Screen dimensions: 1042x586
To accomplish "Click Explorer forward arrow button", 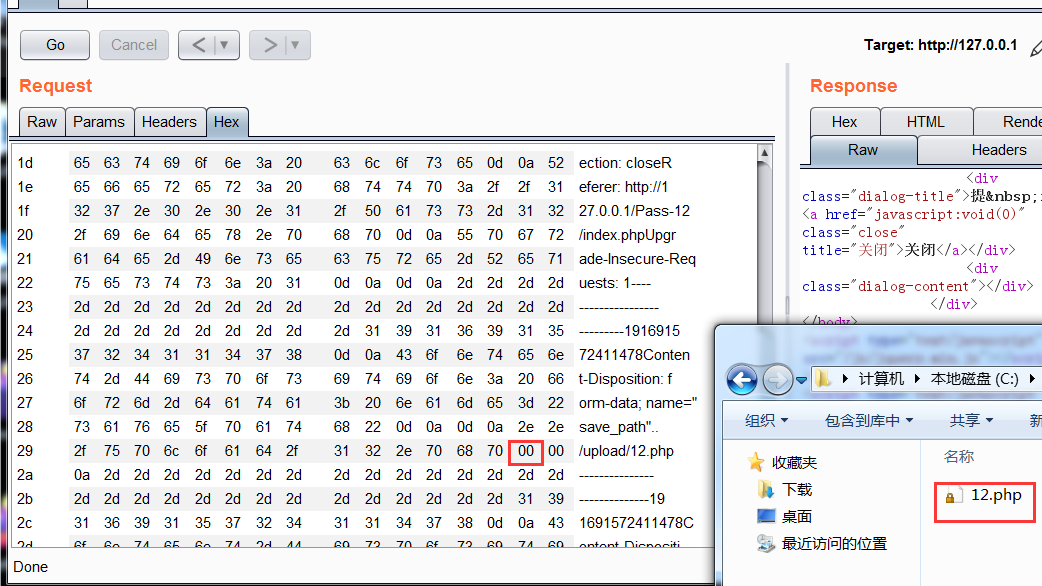I will point(777,380).
